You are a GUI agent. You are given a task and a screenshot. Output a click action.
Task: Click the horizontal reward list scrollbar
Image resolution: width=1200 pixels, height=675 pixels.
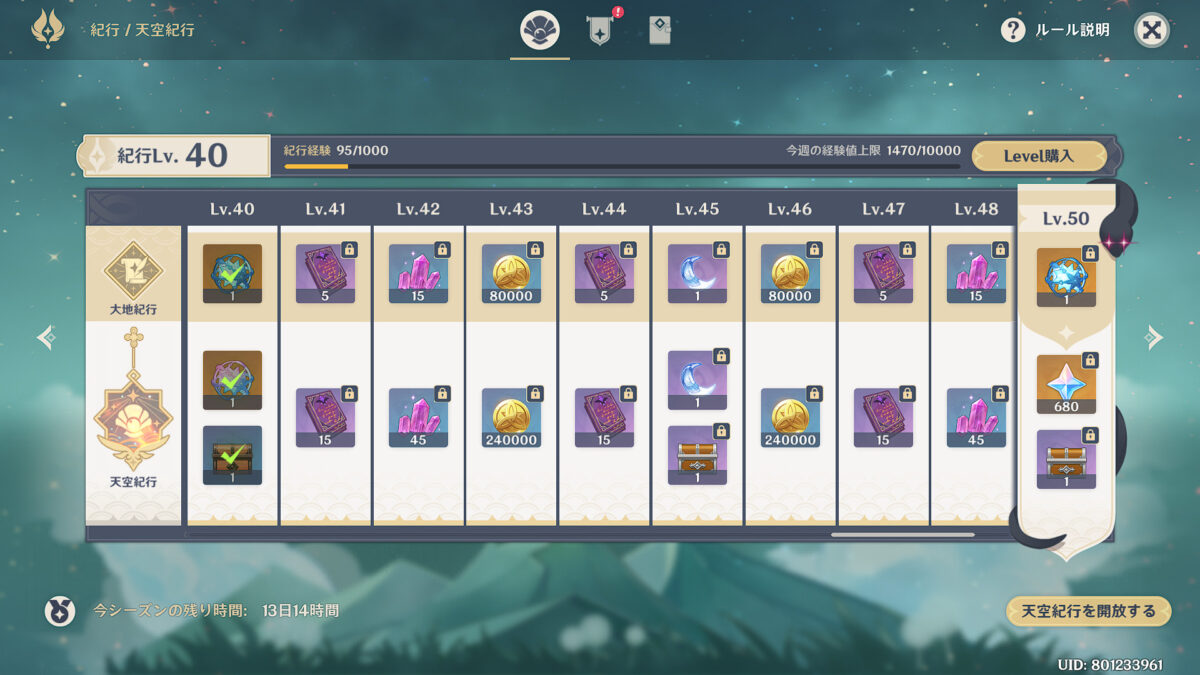(x=902, y=535)
